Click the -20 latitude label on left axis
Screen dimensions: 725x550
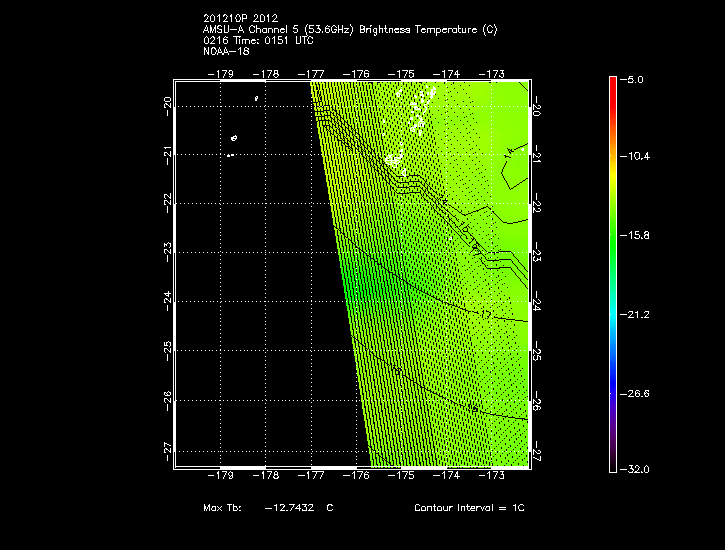coord(166,104)
